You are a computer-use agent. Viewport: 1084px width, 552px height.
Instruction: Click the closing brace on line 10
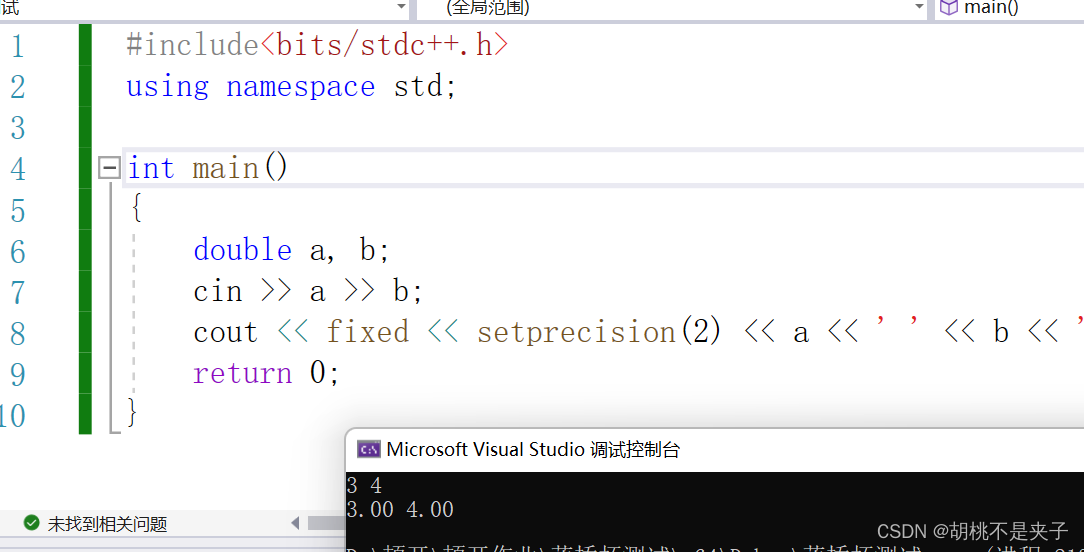click(133, 413)
